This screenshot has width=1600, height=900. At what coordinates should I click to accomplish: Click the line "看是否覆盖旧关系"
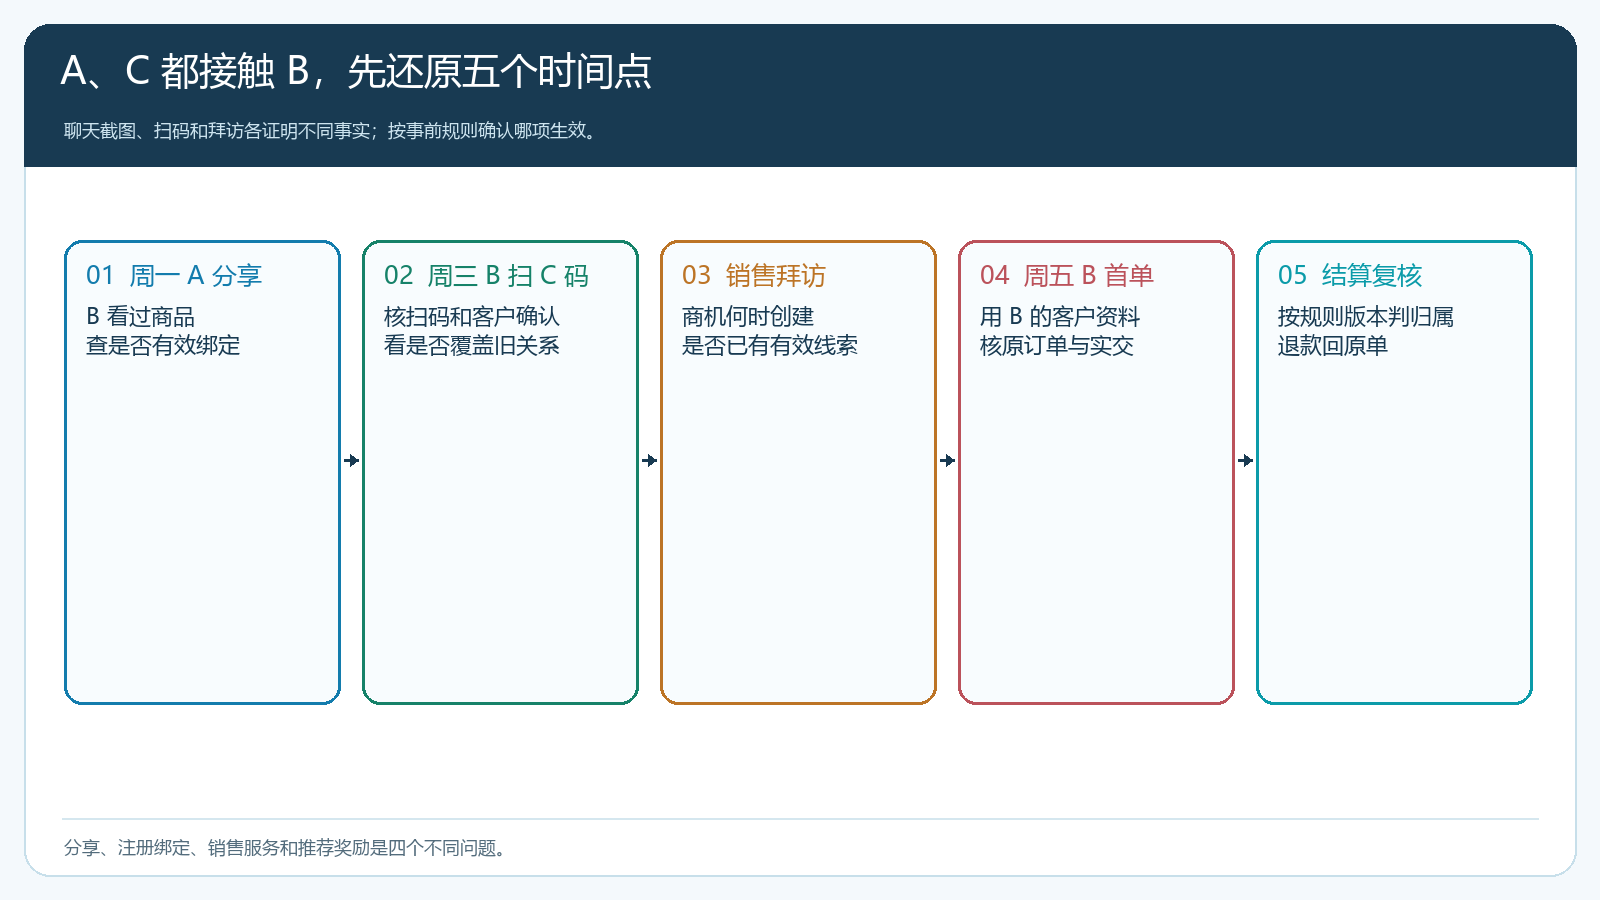point(471,346)
